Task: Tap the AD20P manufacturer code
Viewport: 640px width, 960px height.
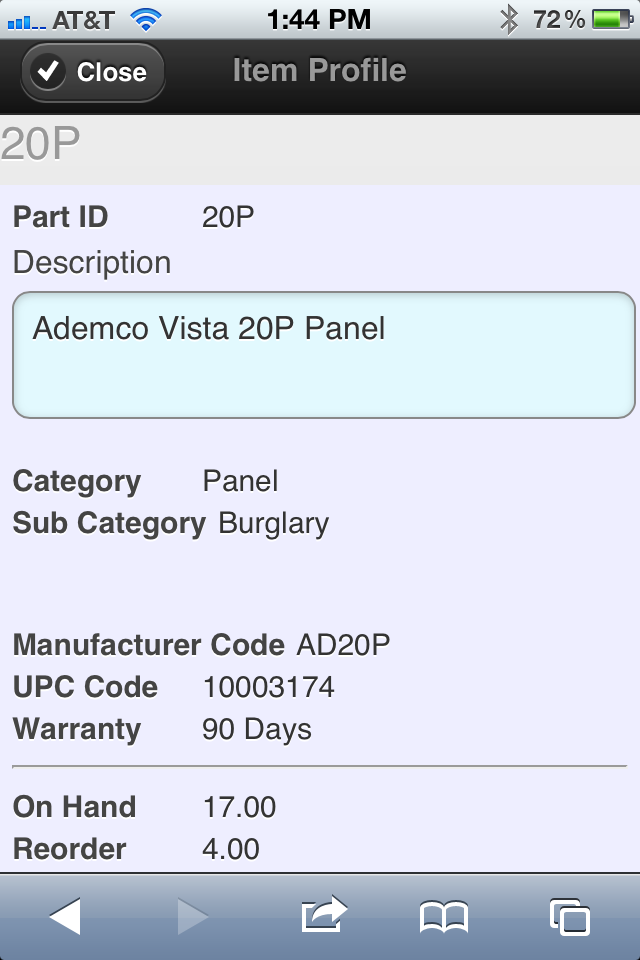Action: pyautogui.click(x=344, y=645)
